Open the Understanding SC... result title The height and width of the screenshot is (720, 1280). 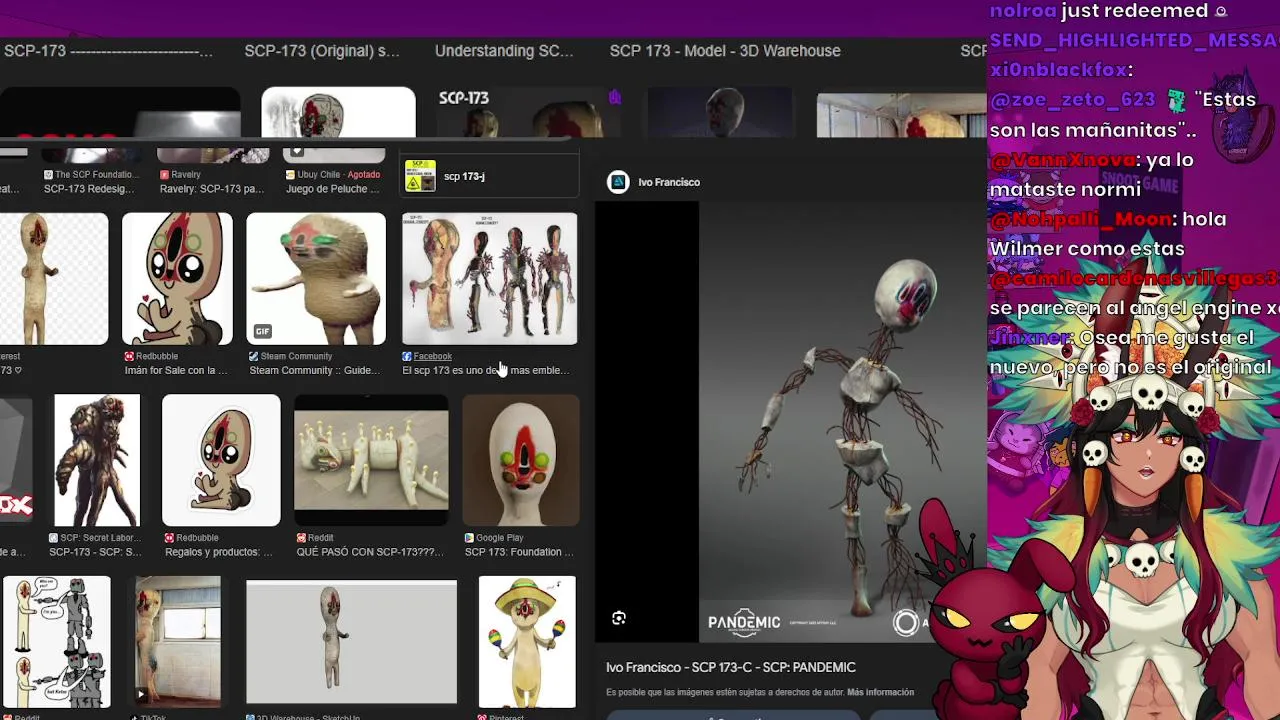(504, 51)
